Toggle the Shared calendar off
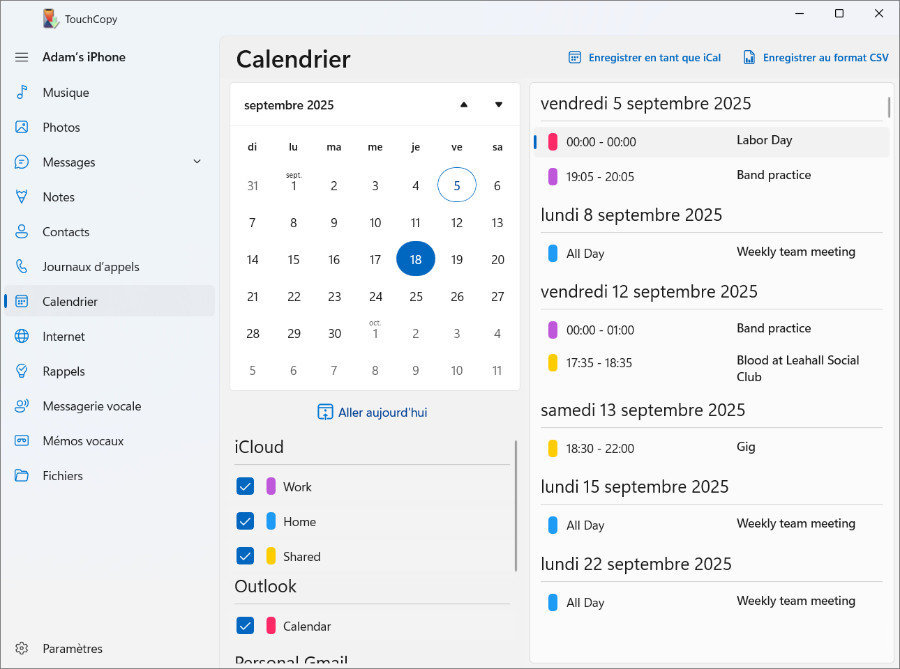 [245, 556]
